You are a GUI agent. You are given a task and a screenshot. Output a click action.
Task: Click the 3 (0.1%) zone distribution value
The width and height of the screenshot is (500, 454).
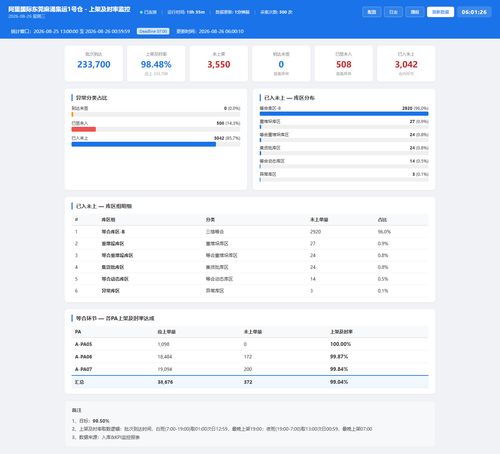[420, 174]
